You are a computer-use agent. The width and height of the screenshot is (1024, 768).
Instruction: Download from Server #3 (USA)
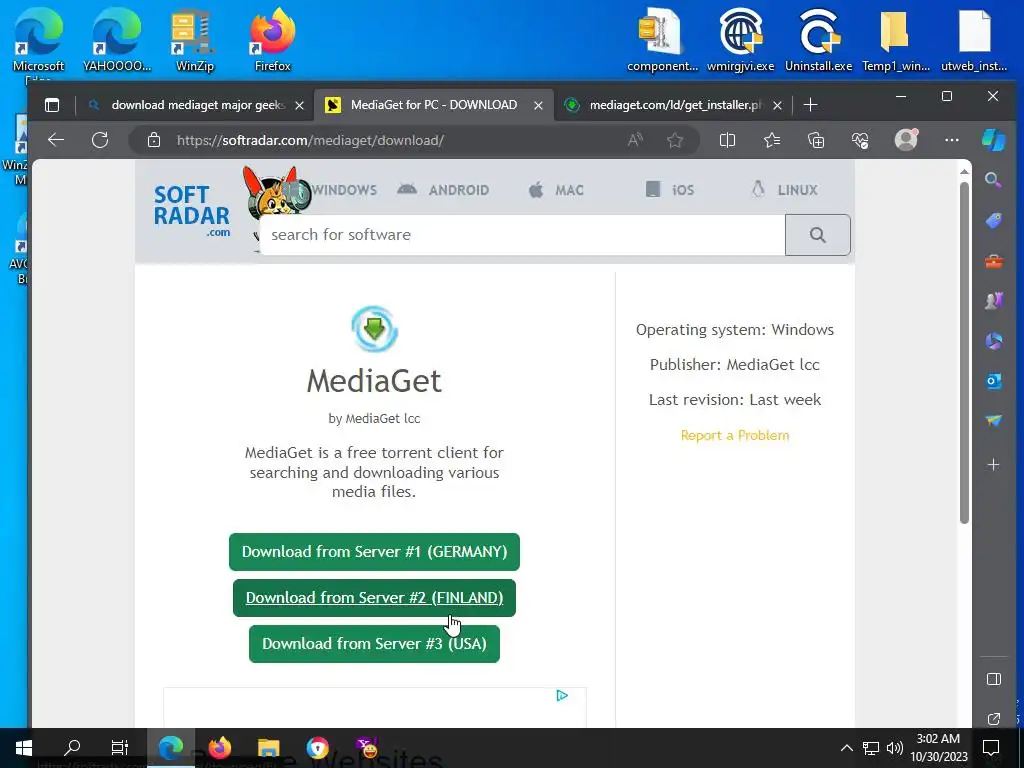click(x=374, y=644)
